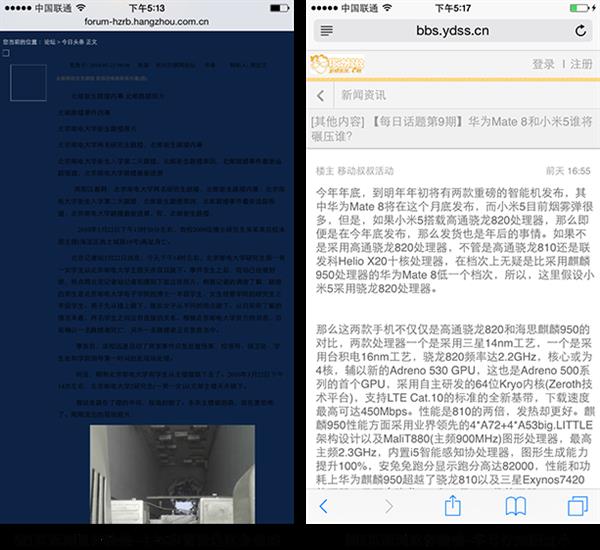Tap the Safari forward arrow
The image size is (600, 550).
point(389,506)
